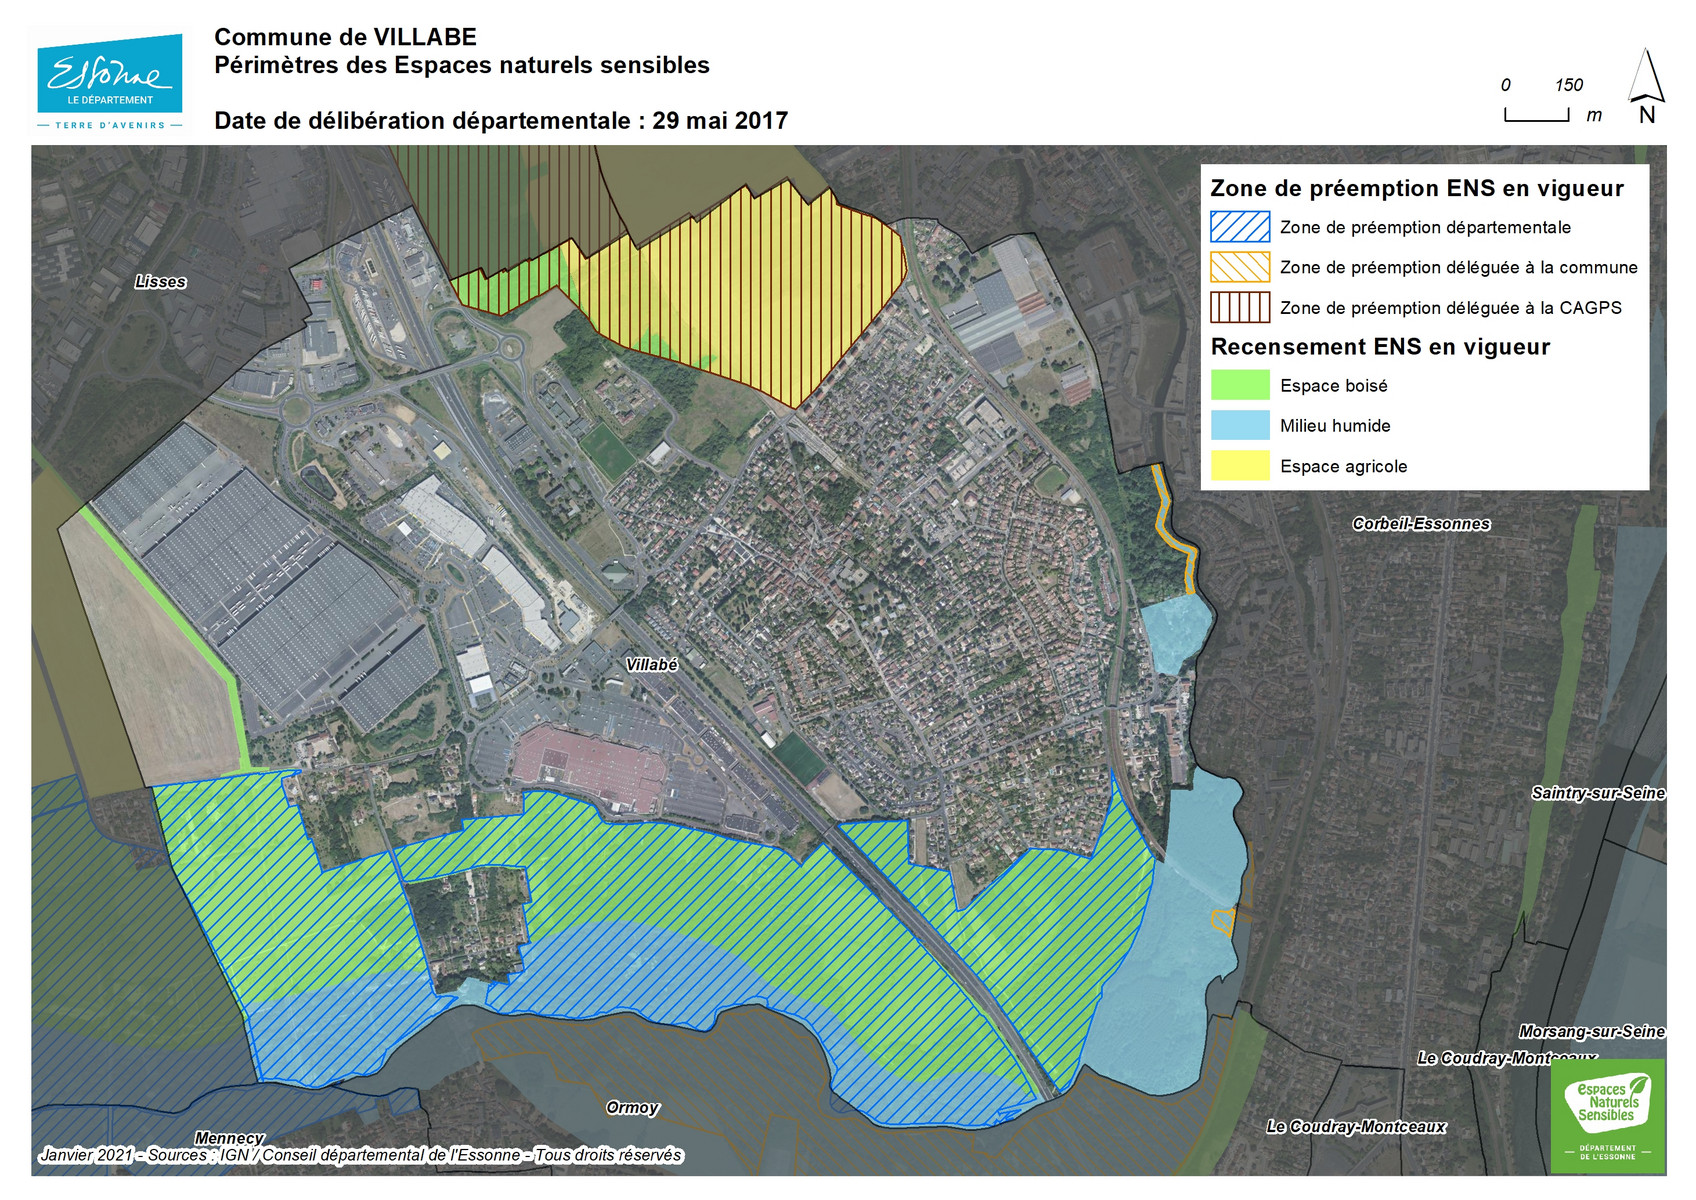Click the light blue Milieu humide swatch

point(1240,425)
